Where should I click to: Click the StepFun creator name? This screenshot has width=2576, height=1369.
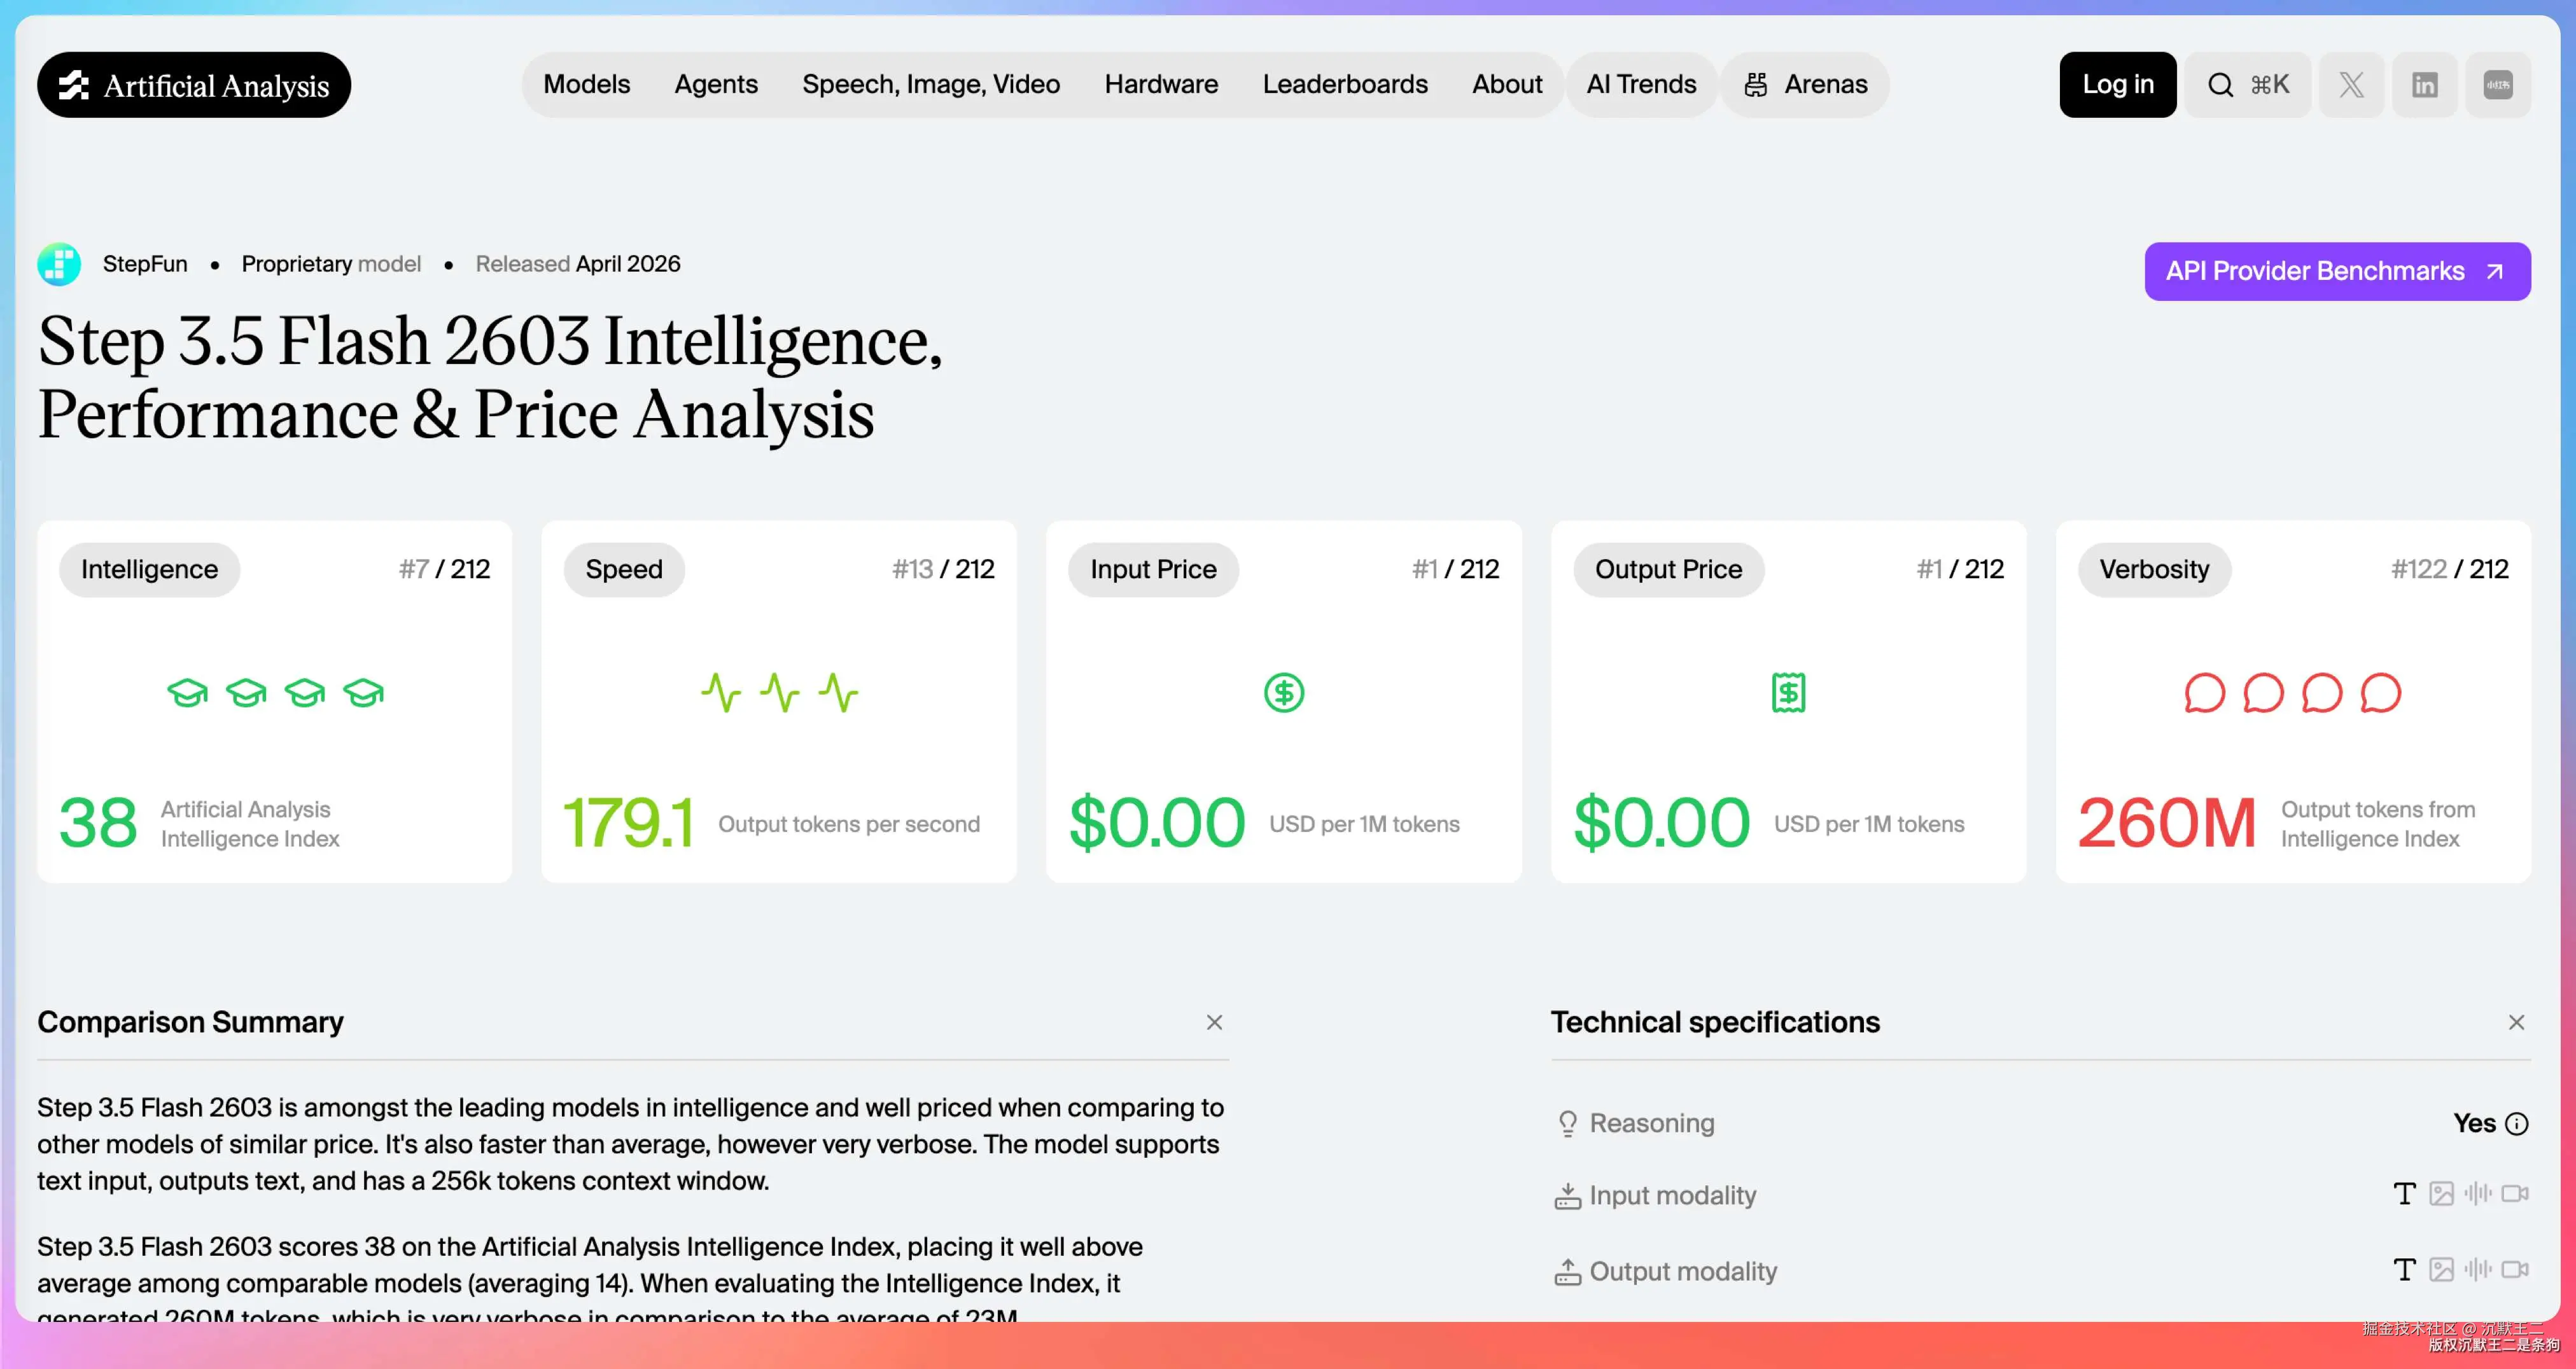click(145, 264)
